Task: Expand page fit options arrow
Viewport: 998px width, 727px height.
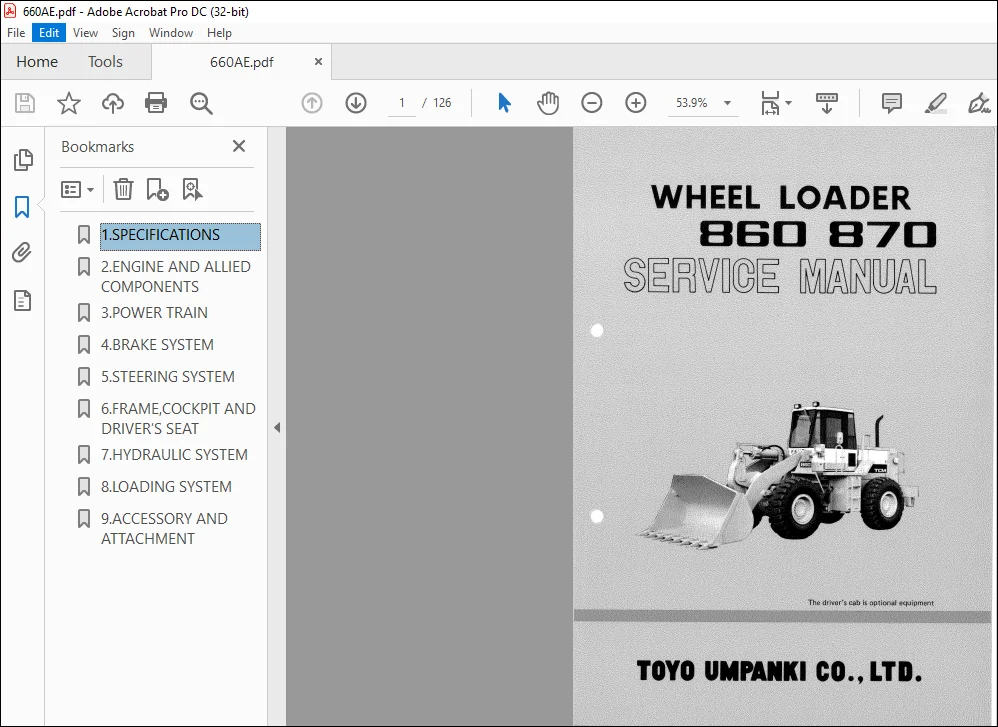Action: point(789,103)
